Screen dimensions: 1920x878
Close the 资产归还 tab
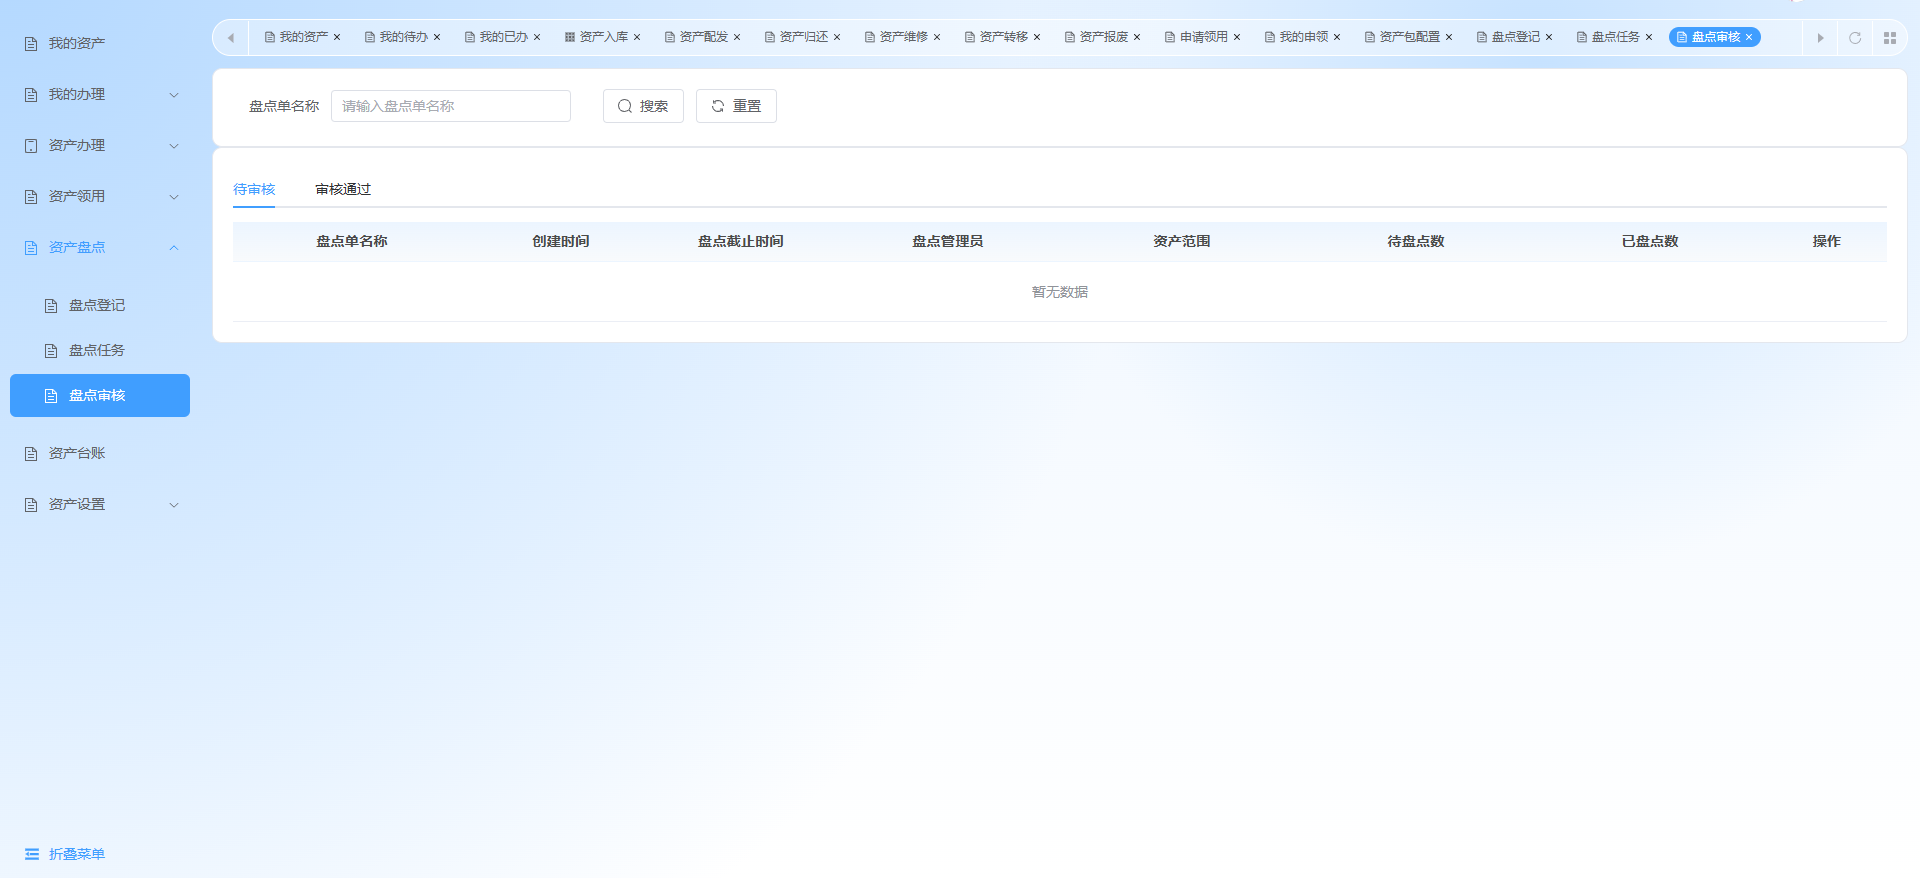(x=837, y=37)
